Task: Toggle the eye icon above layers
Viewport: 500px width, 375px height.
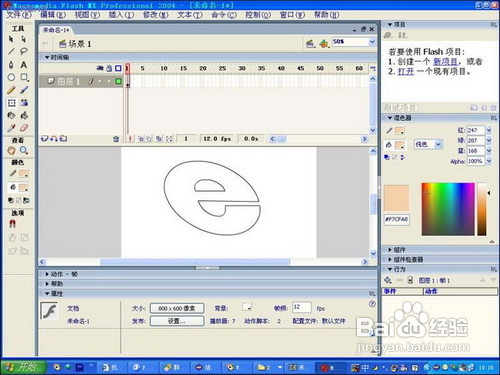Action: click(100, 68)
